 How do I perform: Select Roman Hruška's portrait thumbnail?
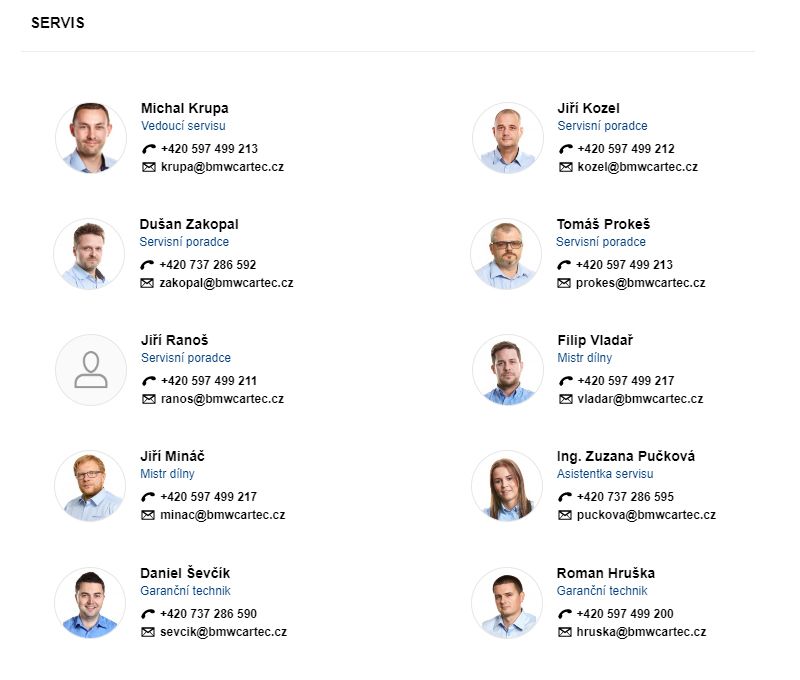pyautogui.click(x=507, y=603)
